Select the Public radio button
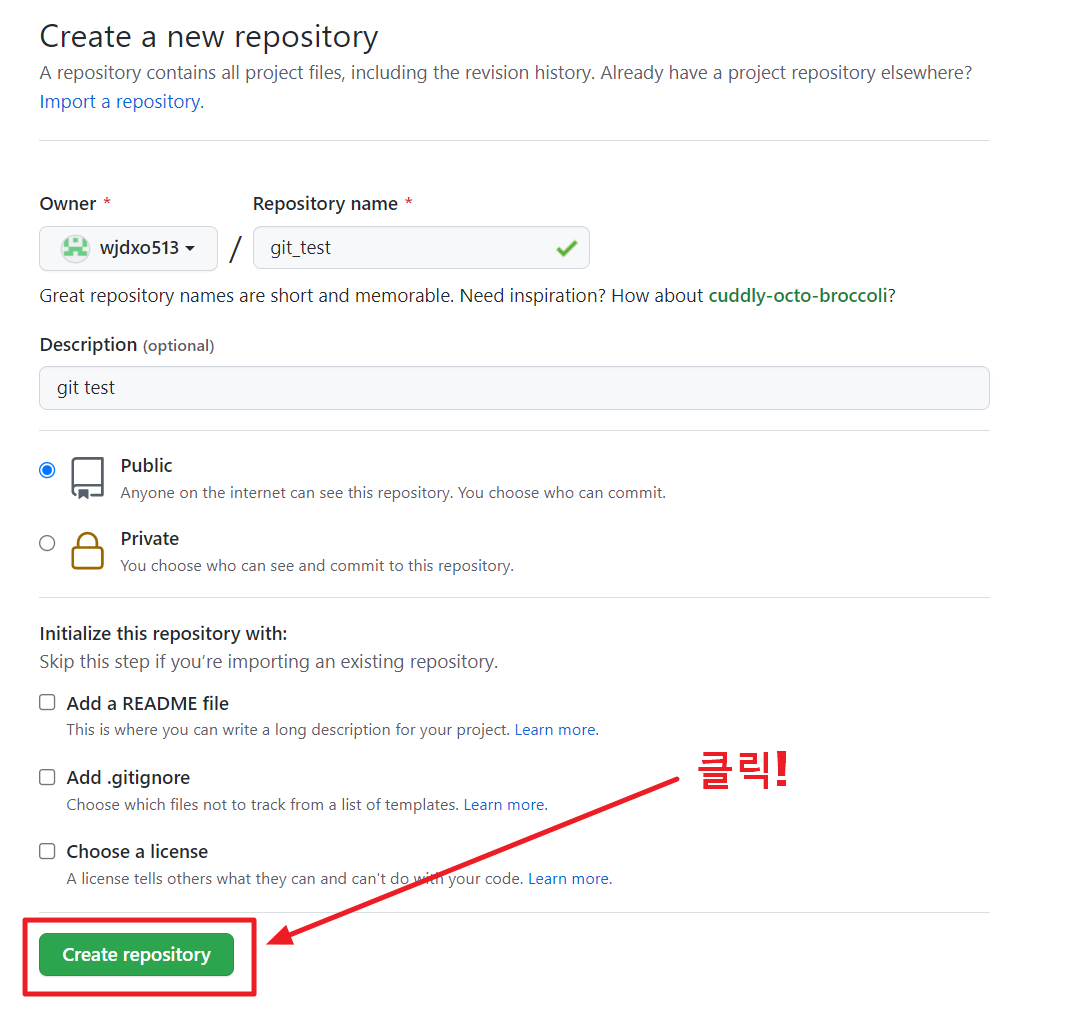This screenshot has height=1014, width=1086. click(46, 469)
